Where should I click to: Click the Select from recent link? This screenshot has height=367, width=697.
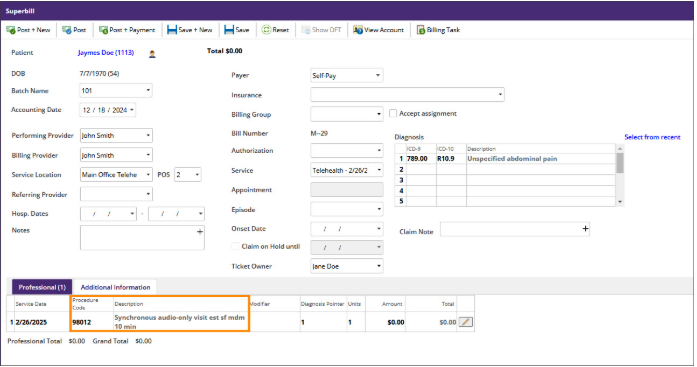[652, 137]
